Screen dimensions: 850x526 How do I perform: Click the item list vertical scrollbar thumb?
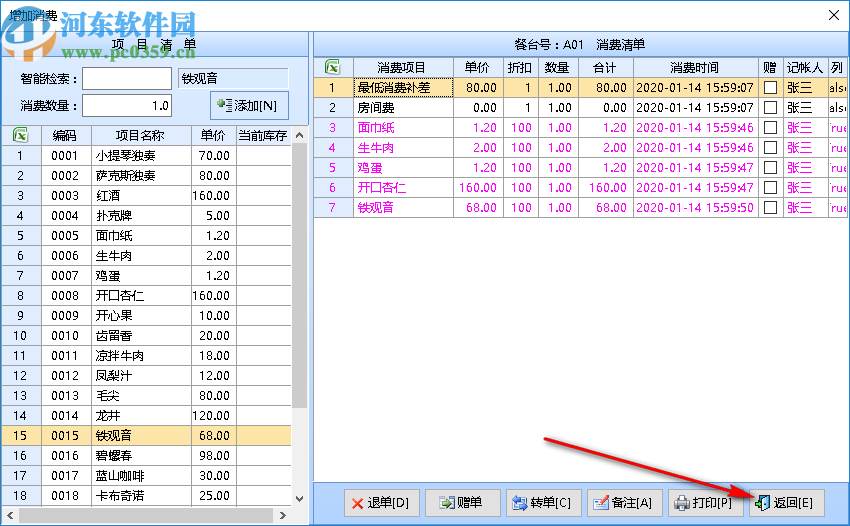(299, 276)
